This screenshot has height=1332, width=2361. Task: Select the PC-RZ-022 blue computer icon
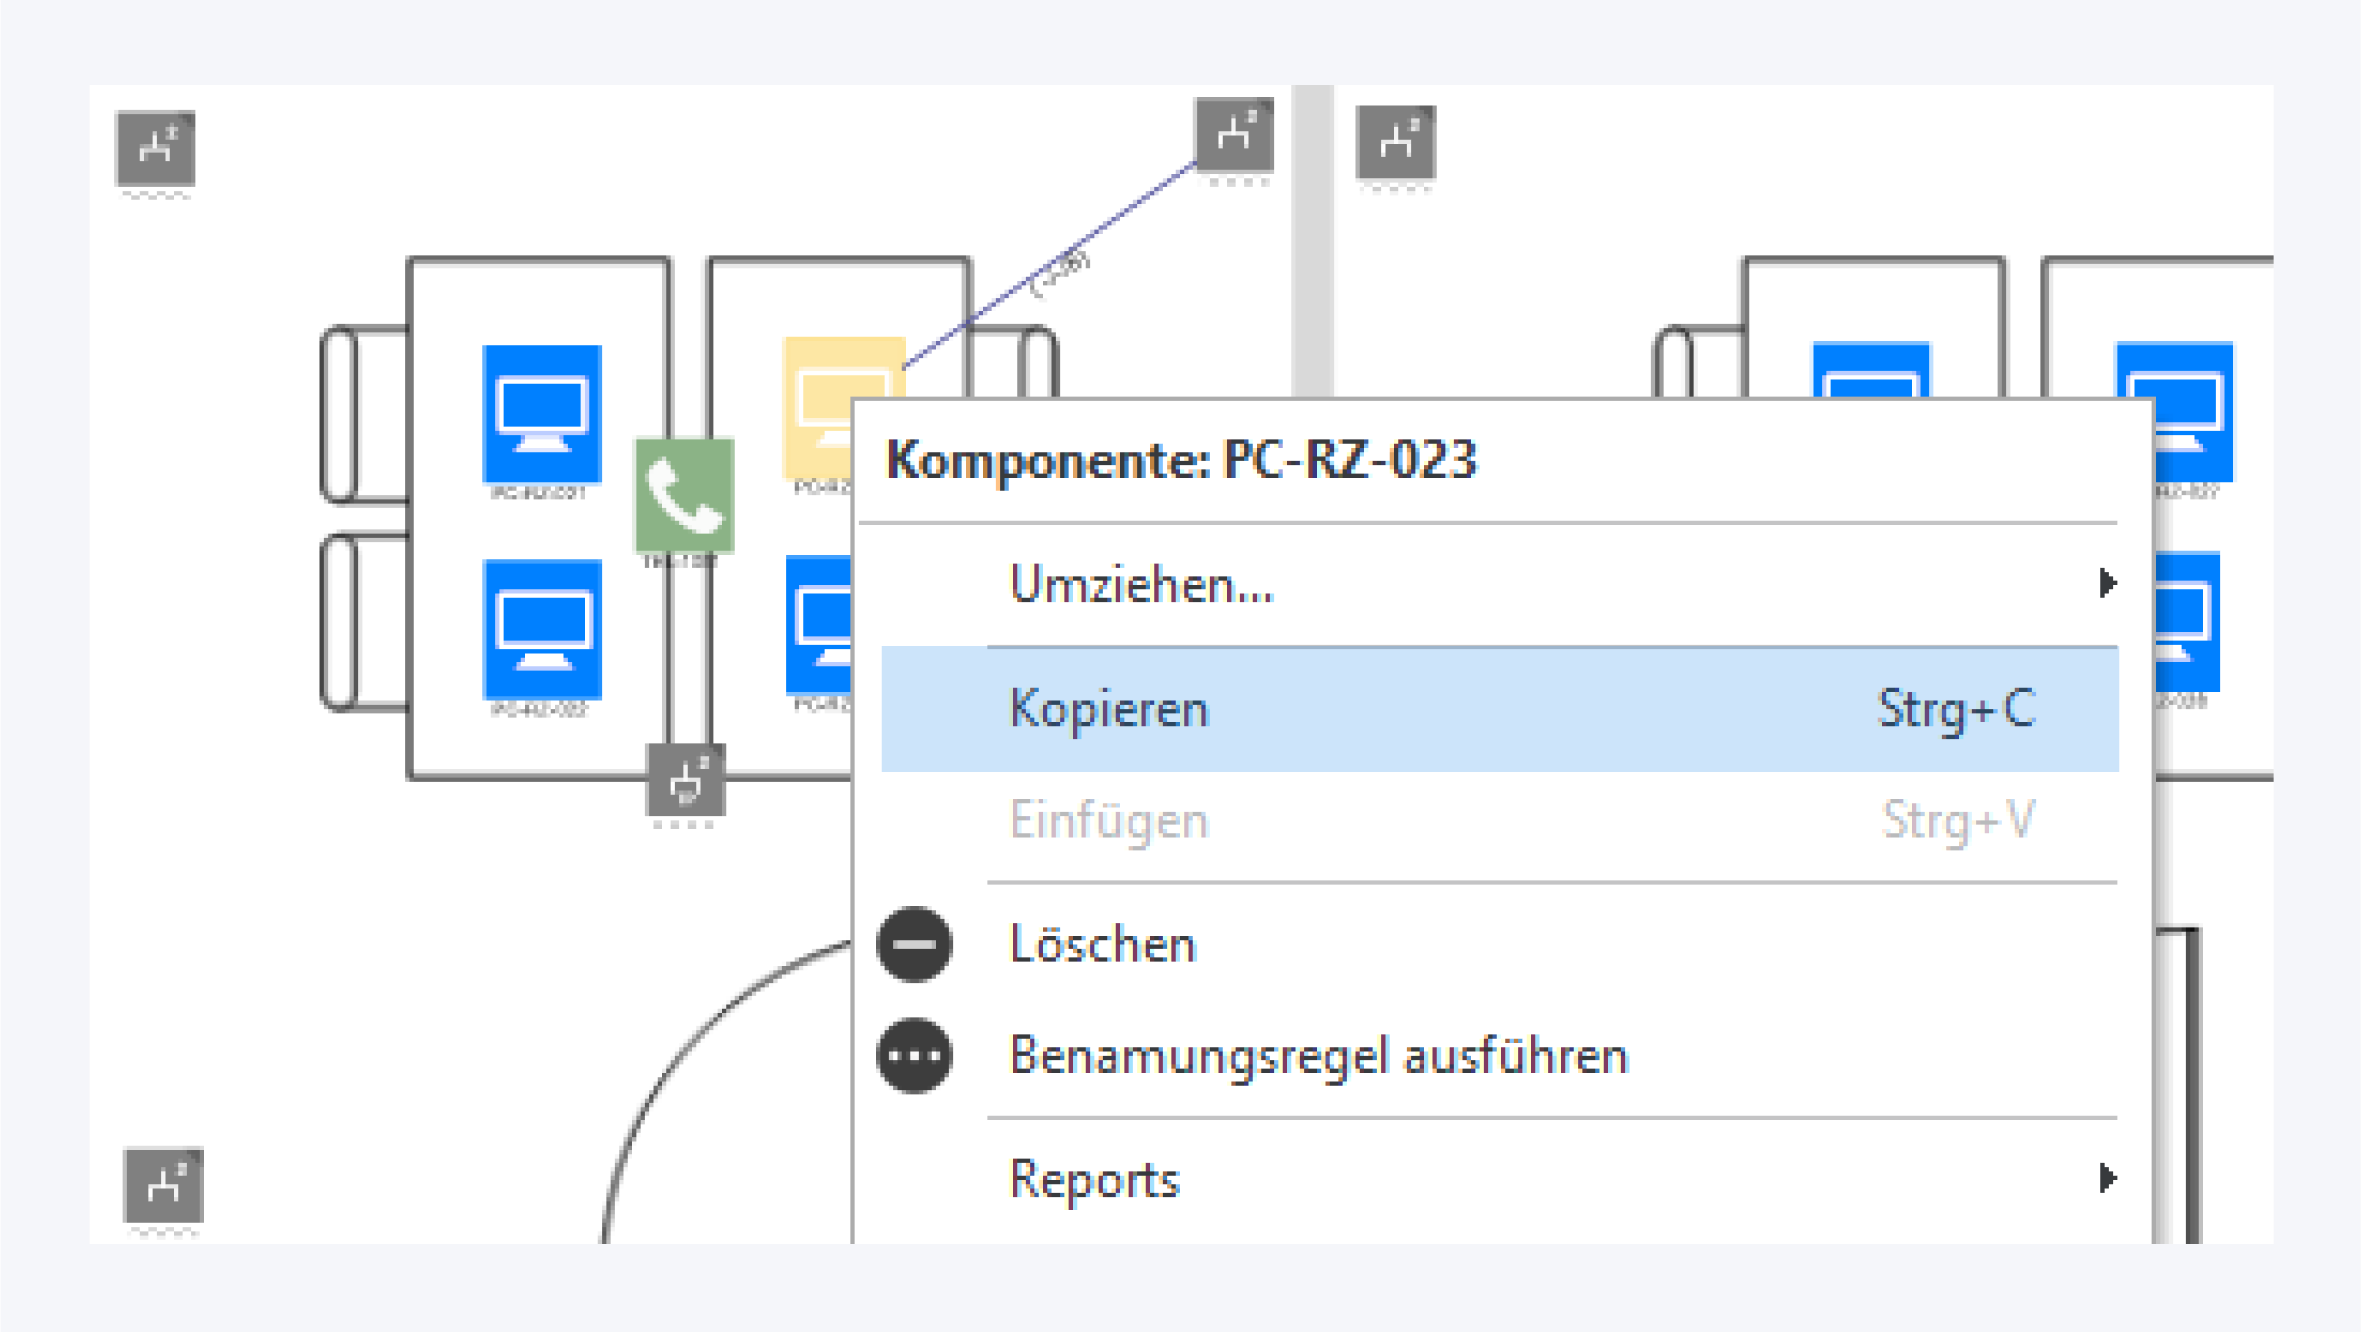point(541,629)
